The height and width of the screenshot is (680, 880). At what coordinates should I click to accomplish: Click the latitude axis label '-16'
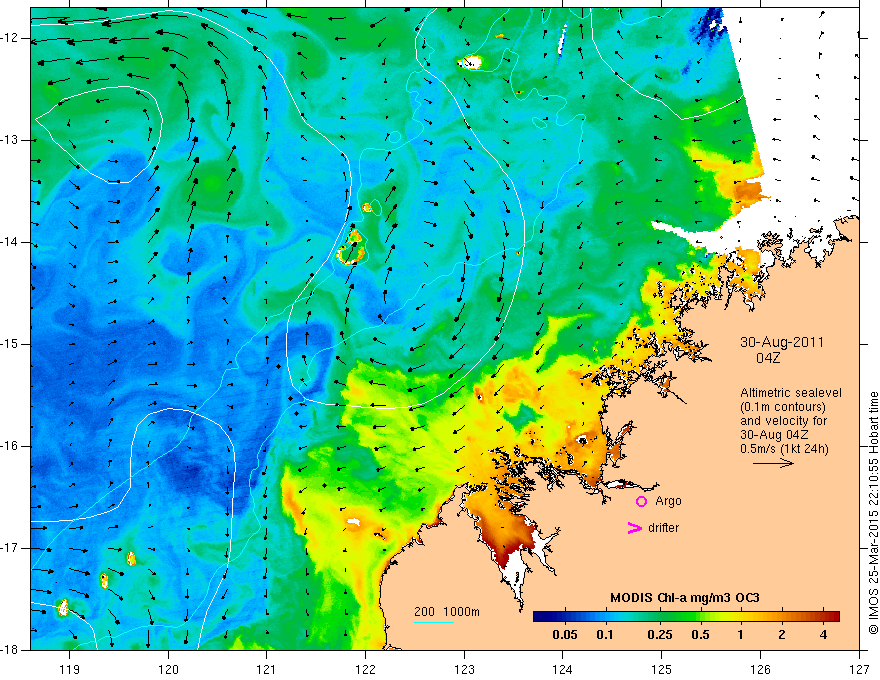pyautogui.click(x=11, y=447)
